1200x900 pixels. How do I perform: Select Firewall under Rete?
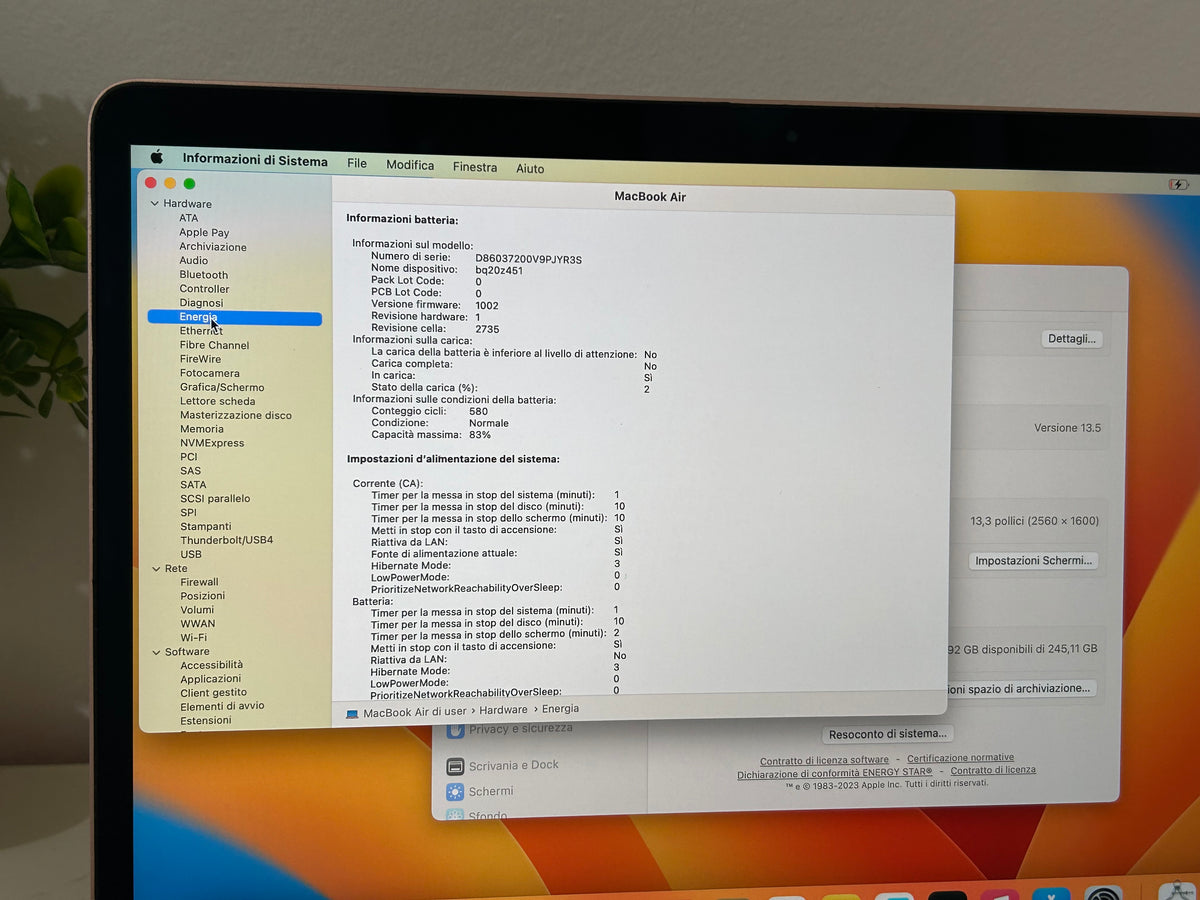click(x=200, y=582)
